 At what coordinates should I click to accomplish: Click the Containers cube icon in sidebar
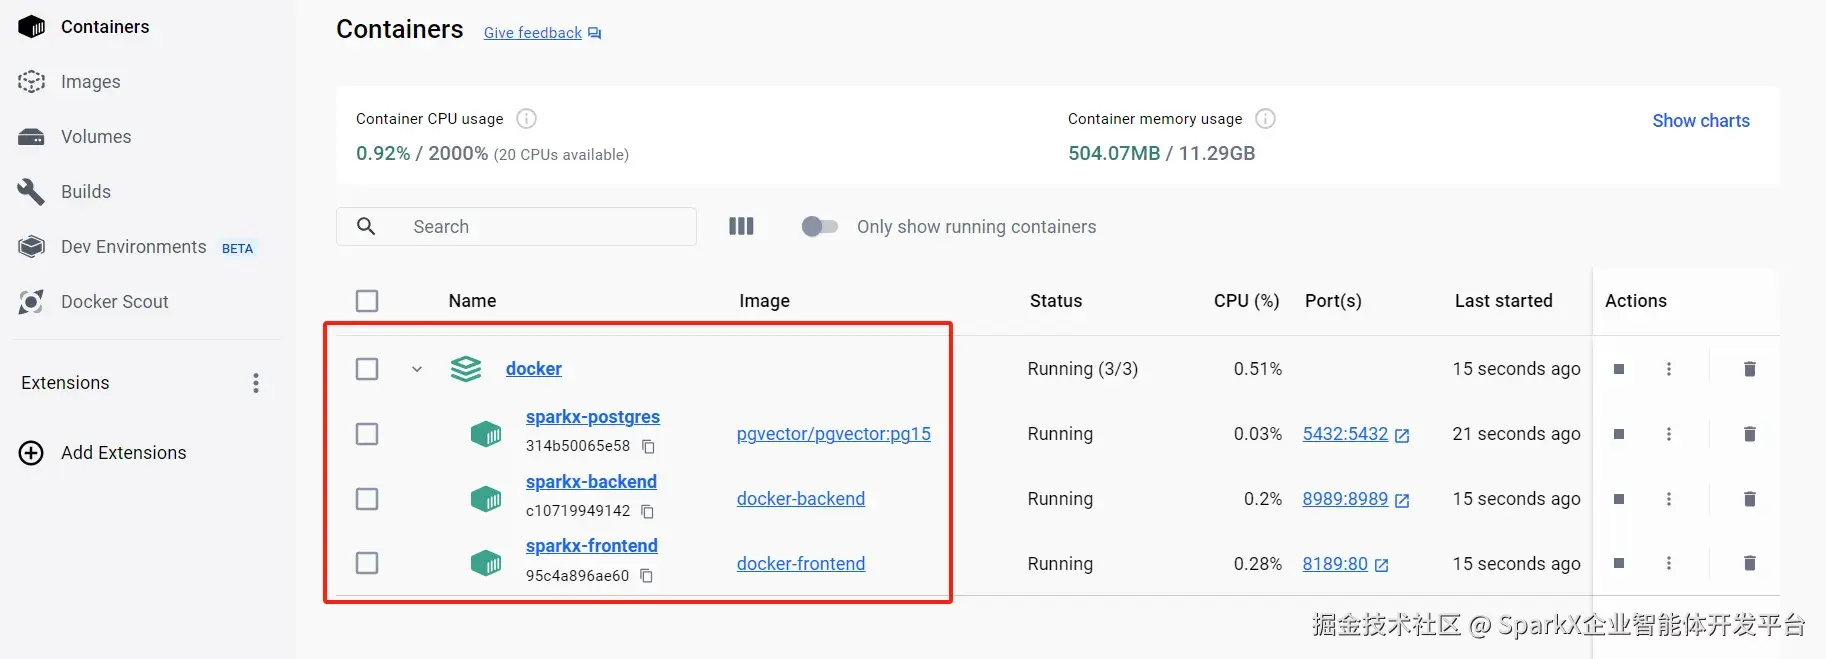(x=31, y=27)
